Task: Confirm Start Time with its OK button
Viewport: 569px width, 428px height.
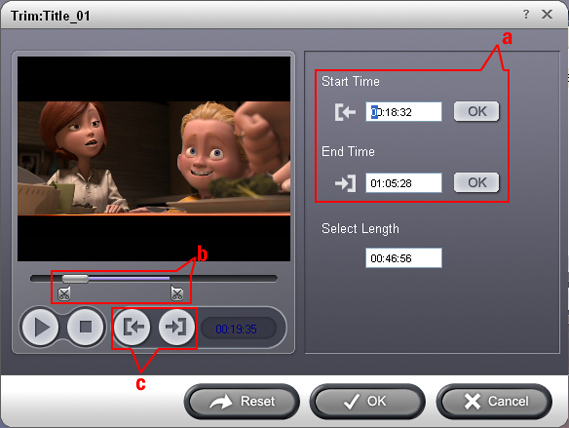Action: coord(476,111)
